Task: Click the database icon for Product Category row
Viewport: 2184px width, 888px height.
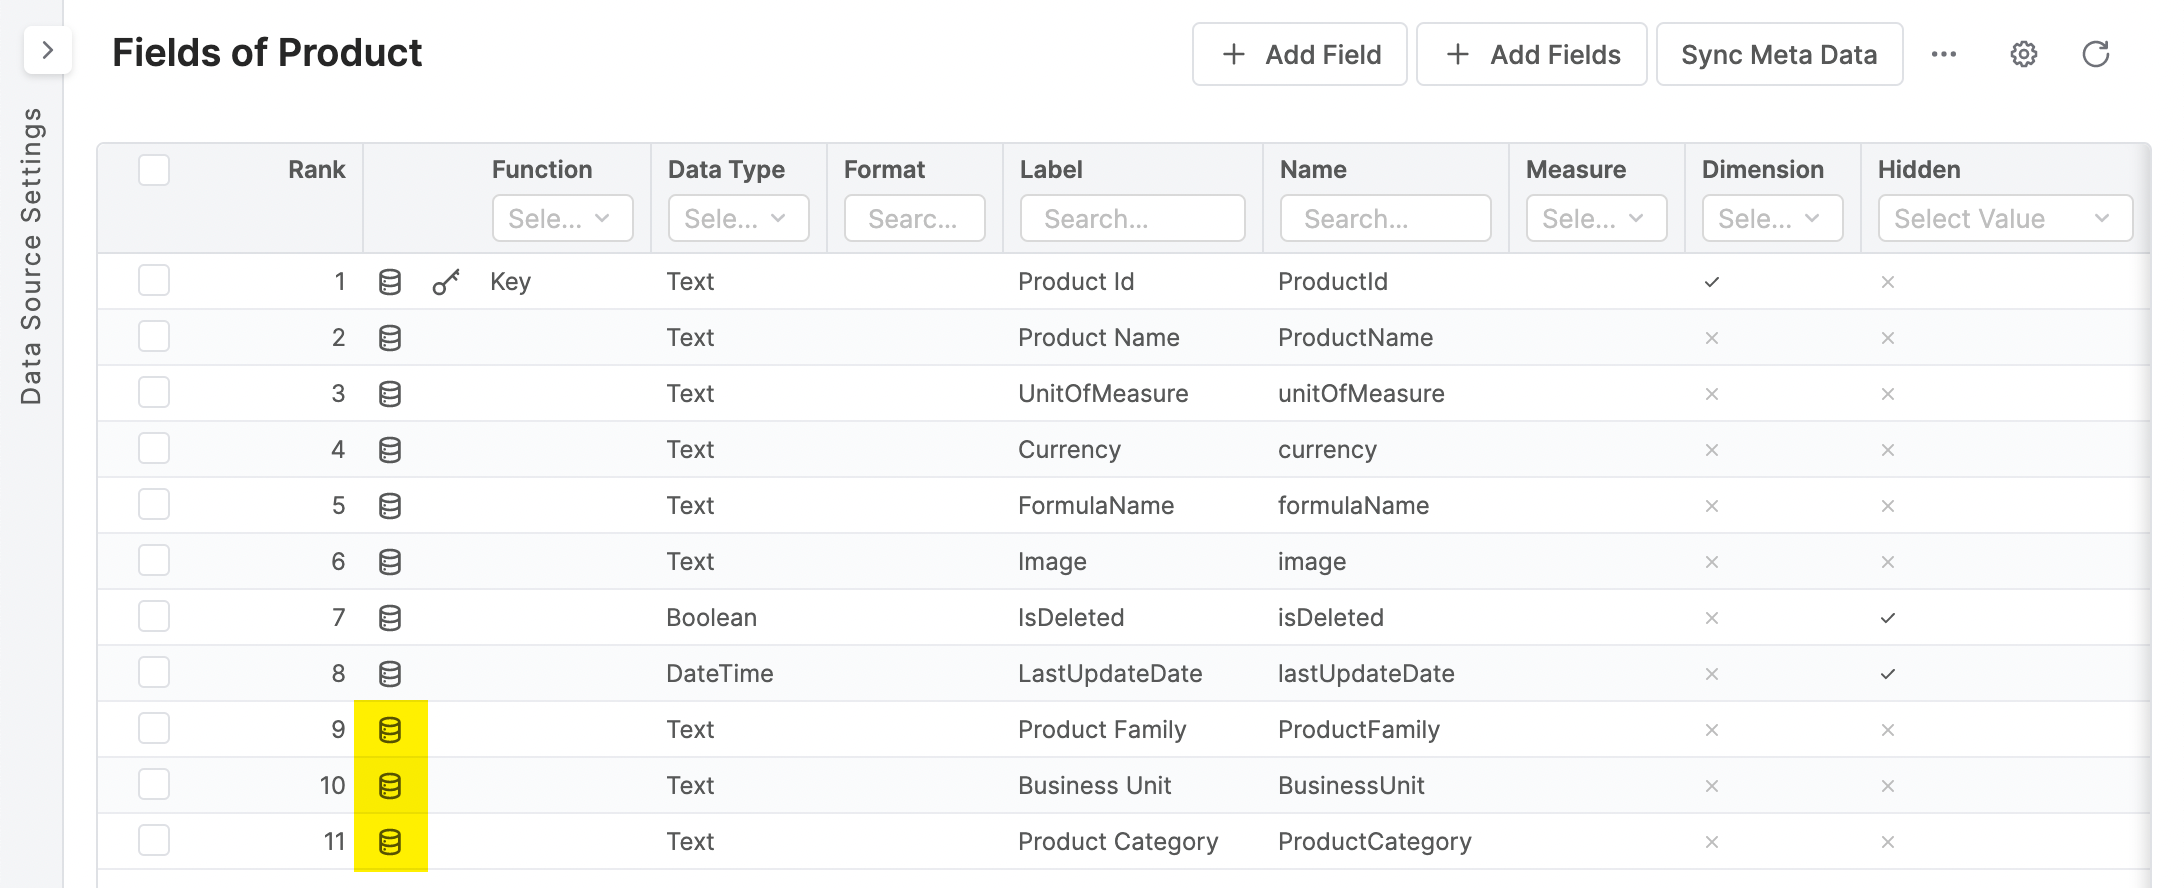Action: [x=390, y=842]
